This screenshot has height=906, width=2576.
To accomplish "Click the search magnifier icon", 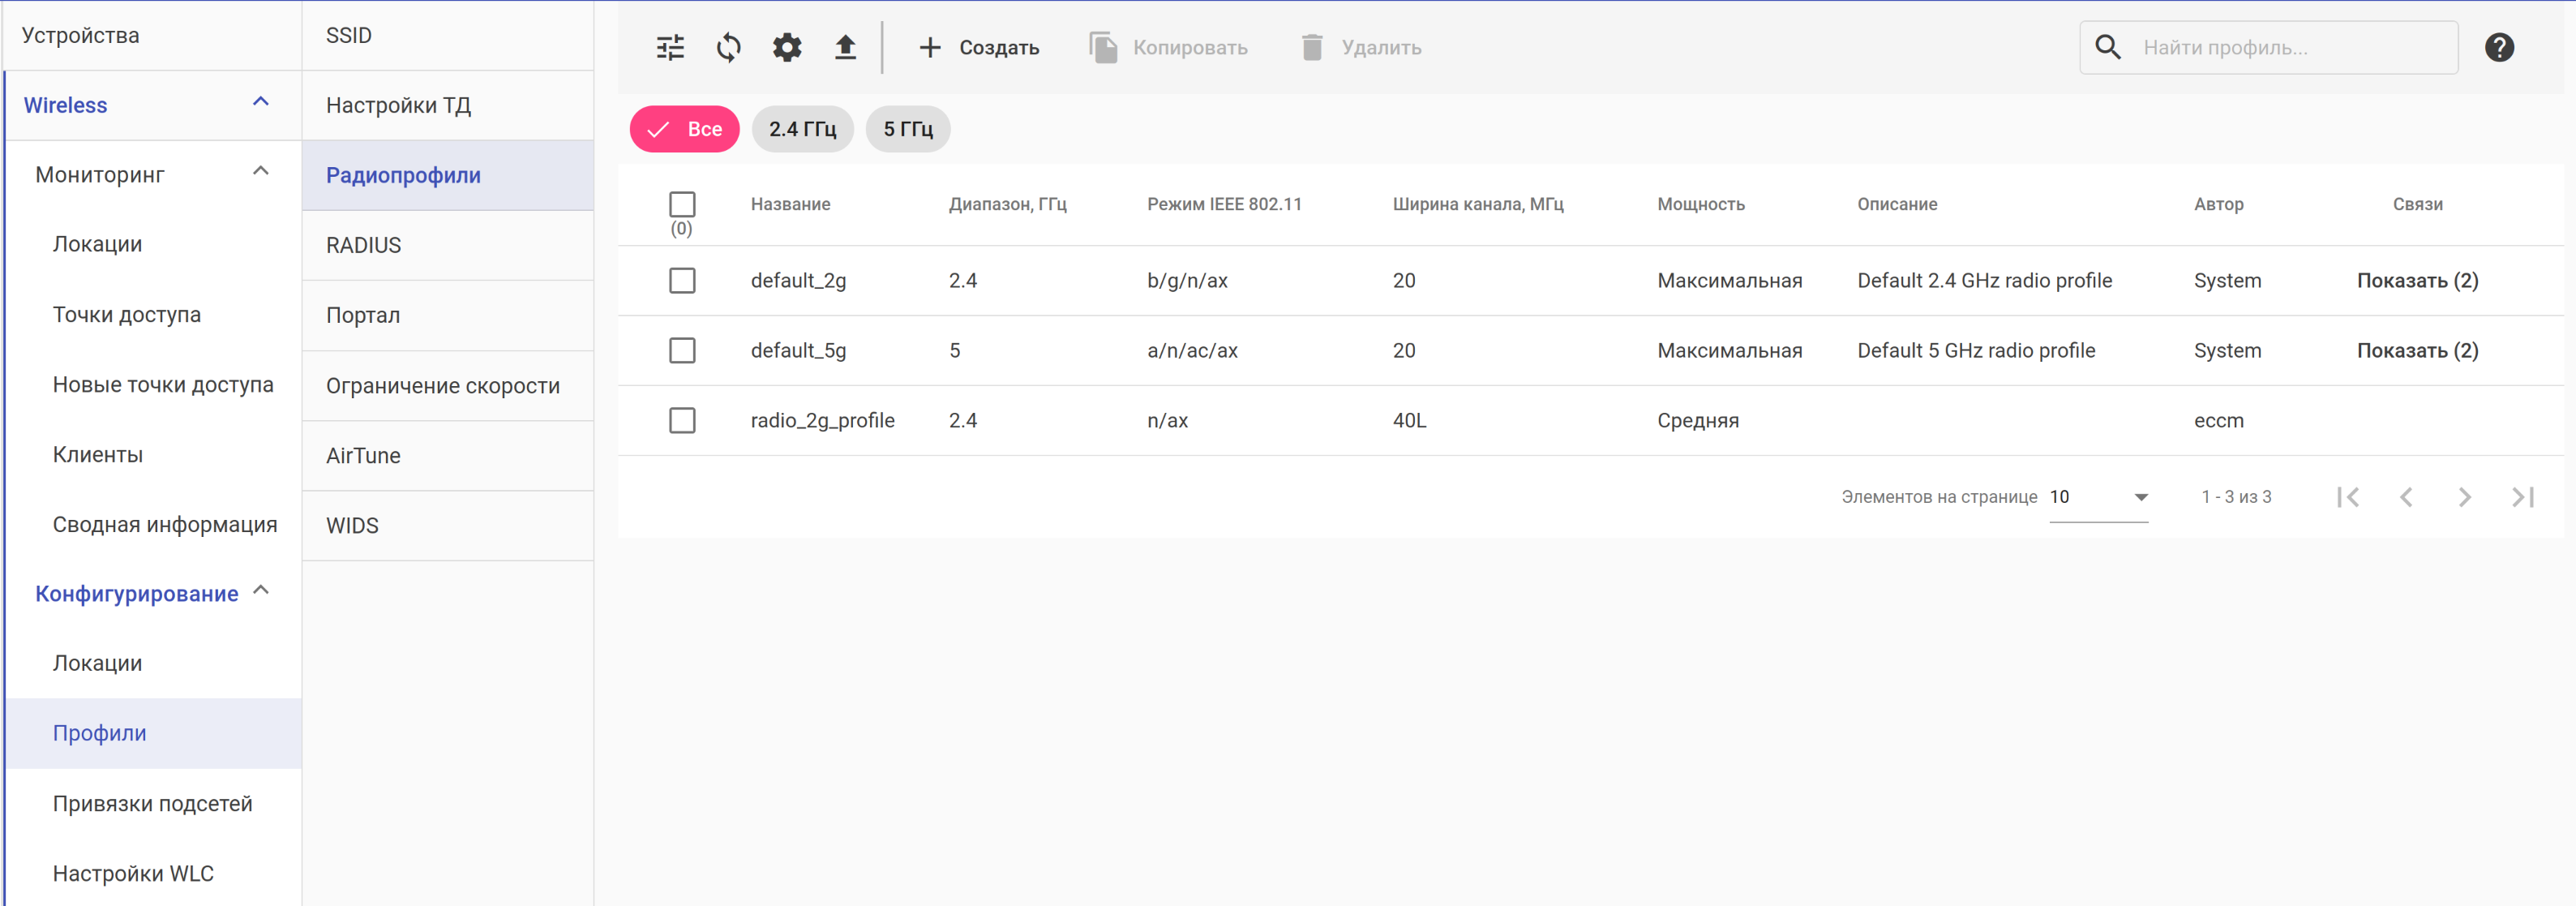I will tap(2107, 47).
